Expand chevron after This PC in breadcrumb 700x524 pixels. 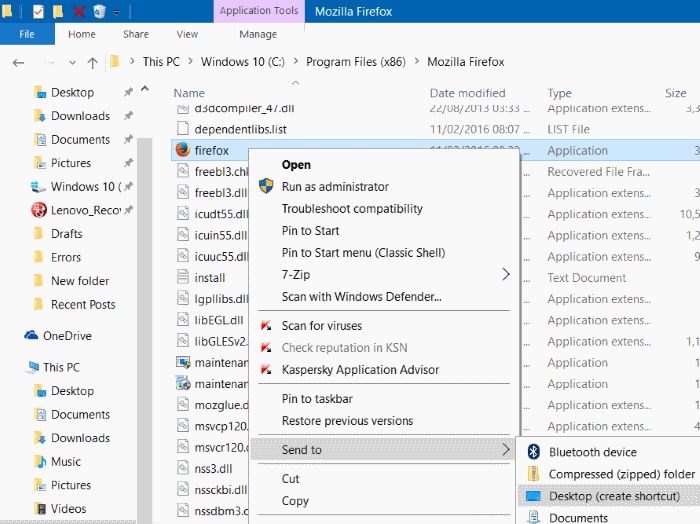191,62
